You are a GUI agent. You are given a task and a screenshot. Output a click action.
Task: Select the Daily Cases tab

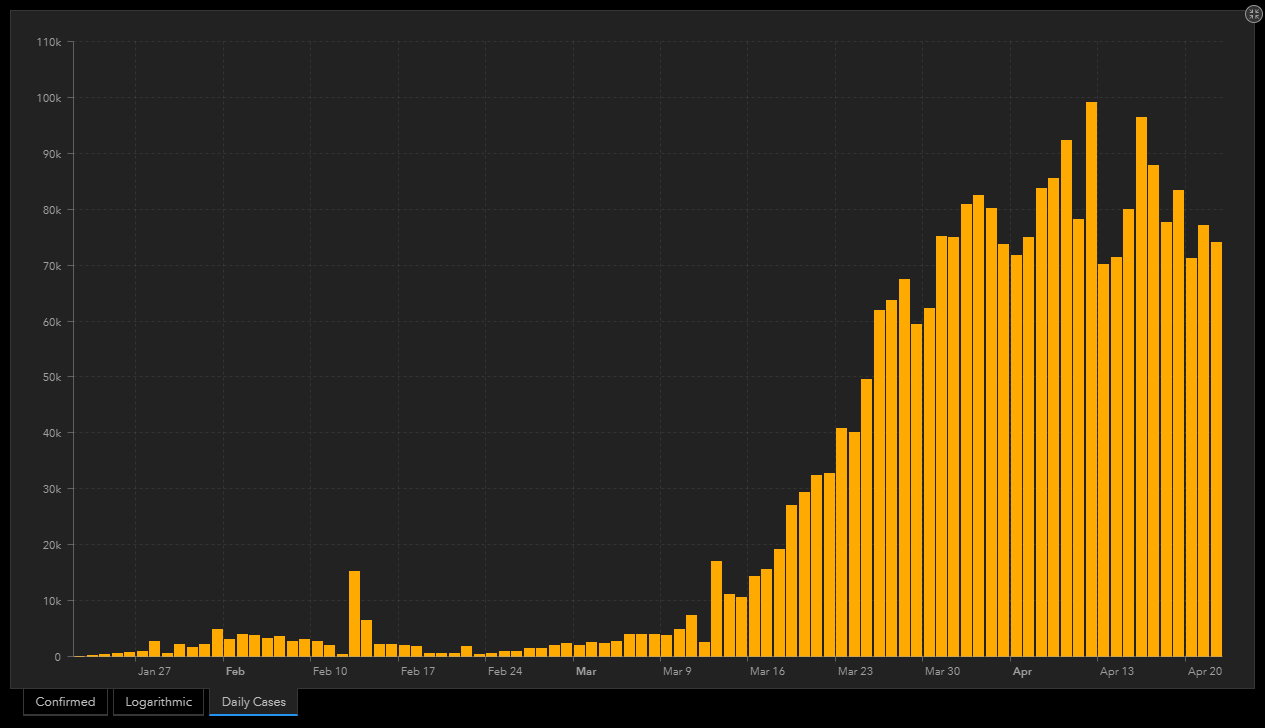[x=253, y=702]
